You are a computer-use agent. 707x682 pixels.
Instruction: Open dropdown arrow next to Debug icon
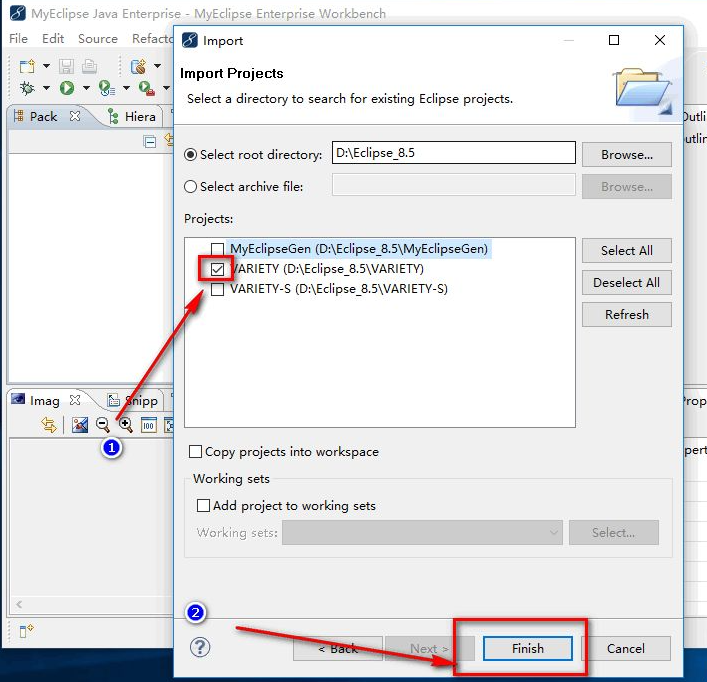(x=46, y=89)
